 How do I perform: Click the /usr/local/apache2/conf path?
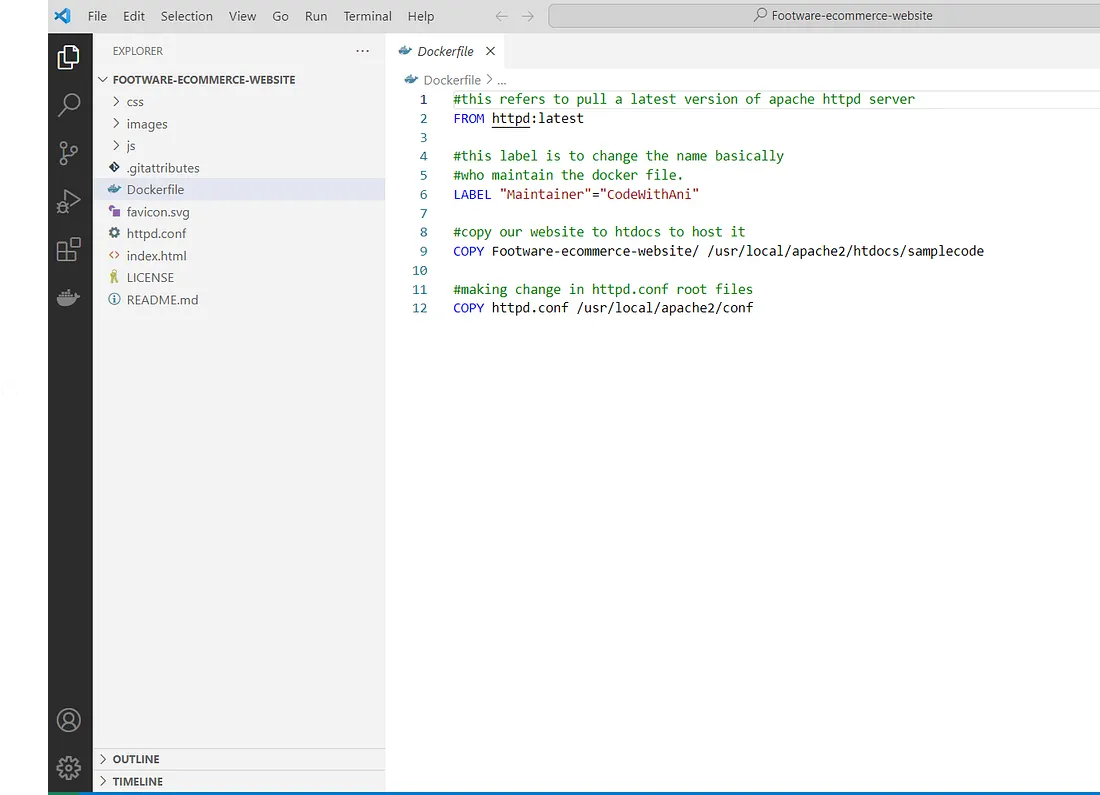click(x=665, y=307)
